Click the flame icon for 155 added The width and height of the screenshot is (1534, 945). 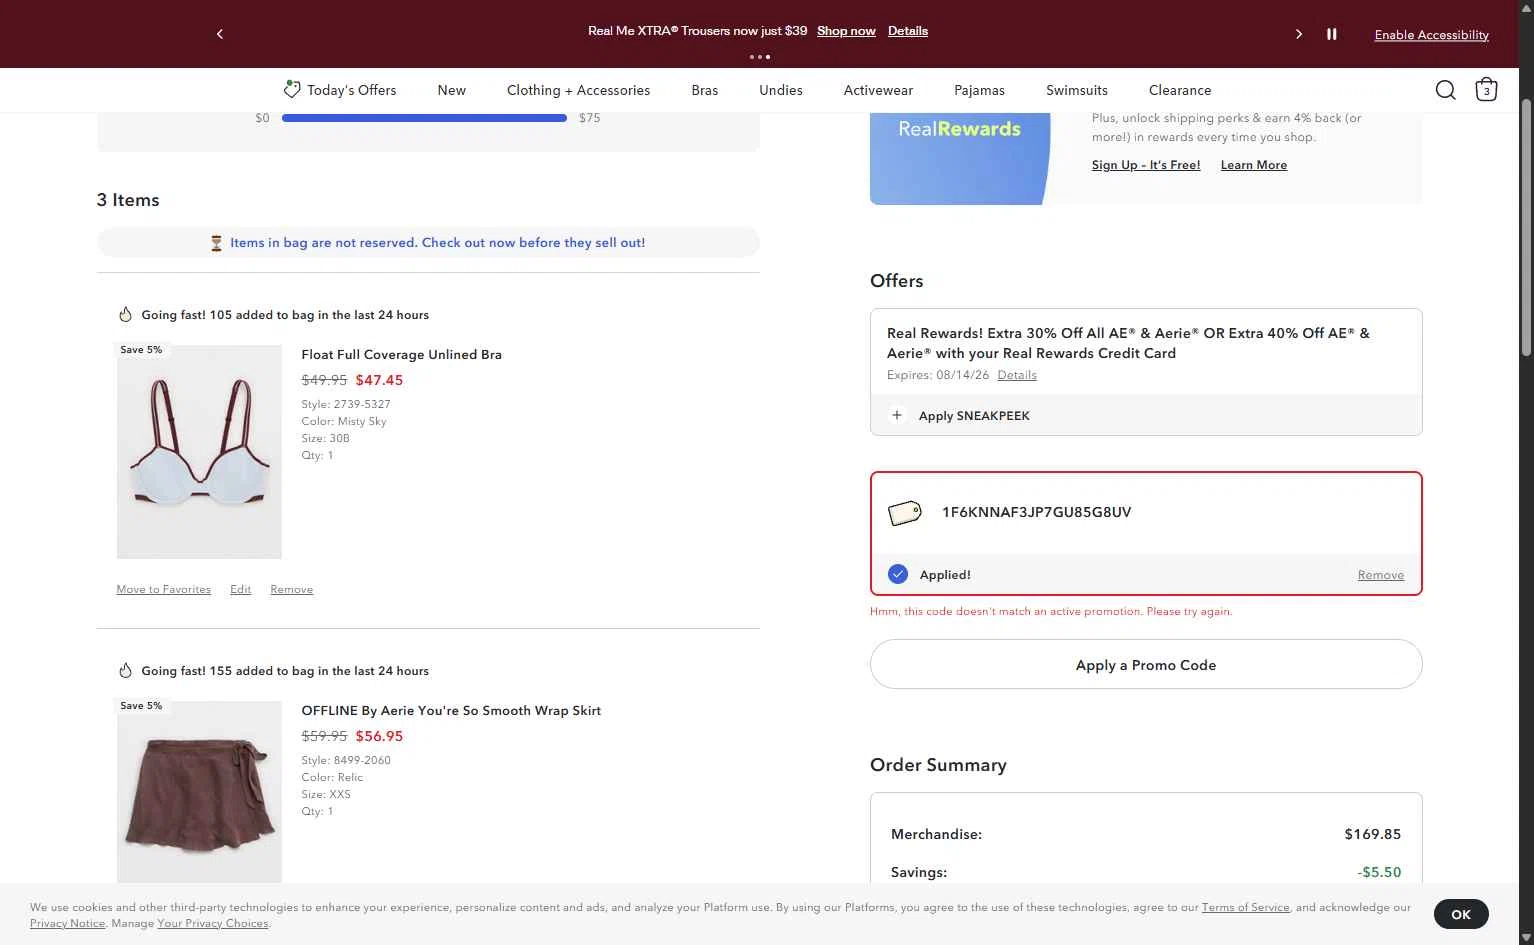point(125,671)
